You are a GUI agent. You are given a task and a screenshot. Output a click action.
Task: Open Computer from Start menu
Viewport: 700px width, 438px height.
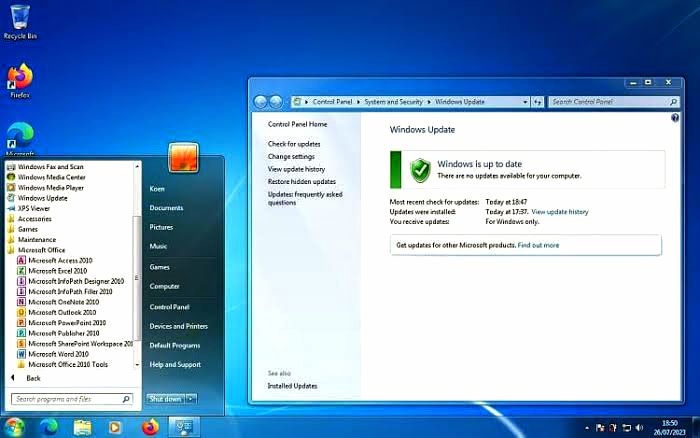click(164, 286)
